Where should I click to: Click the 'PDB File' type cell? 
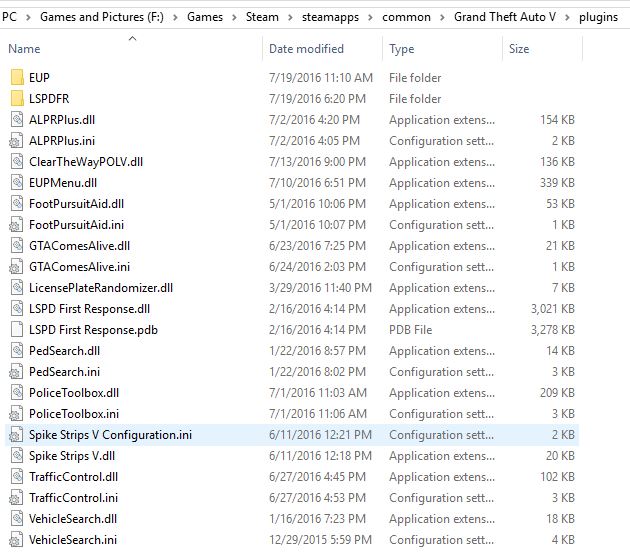[410, 329]
